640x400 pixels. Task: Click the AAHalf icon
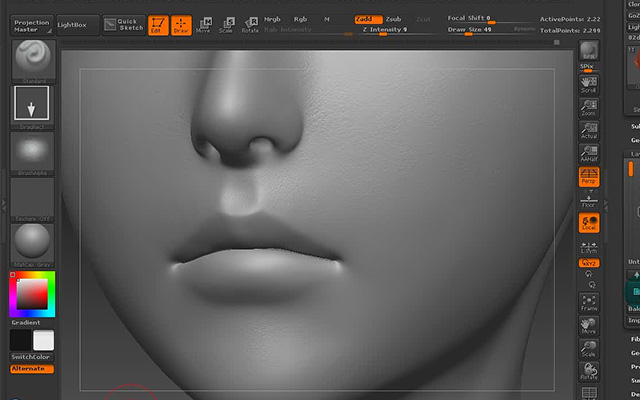(x=589, y=153)
